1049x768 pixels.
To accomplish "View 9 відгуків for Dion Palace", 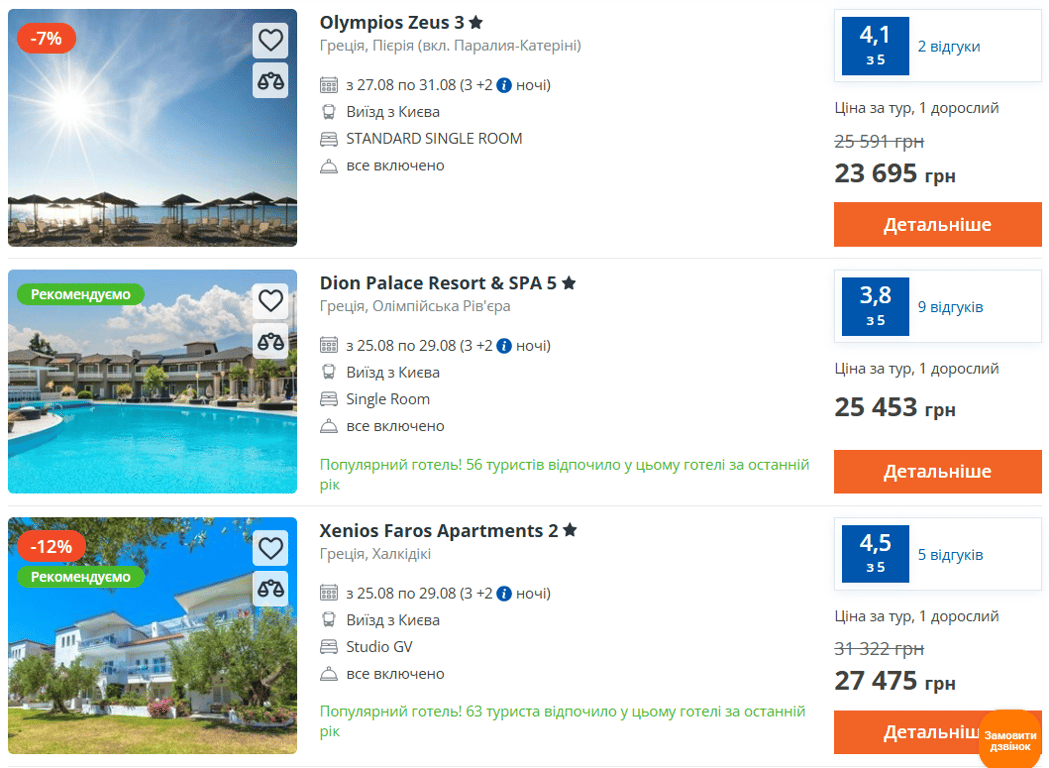I will click(950, 307).
